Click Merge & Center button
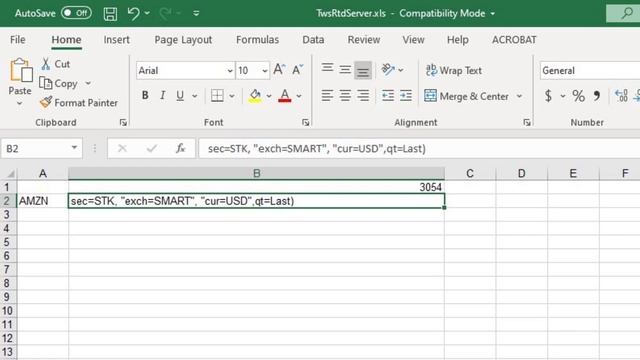Viewport: 640px width, 360px height. [466, 96]
